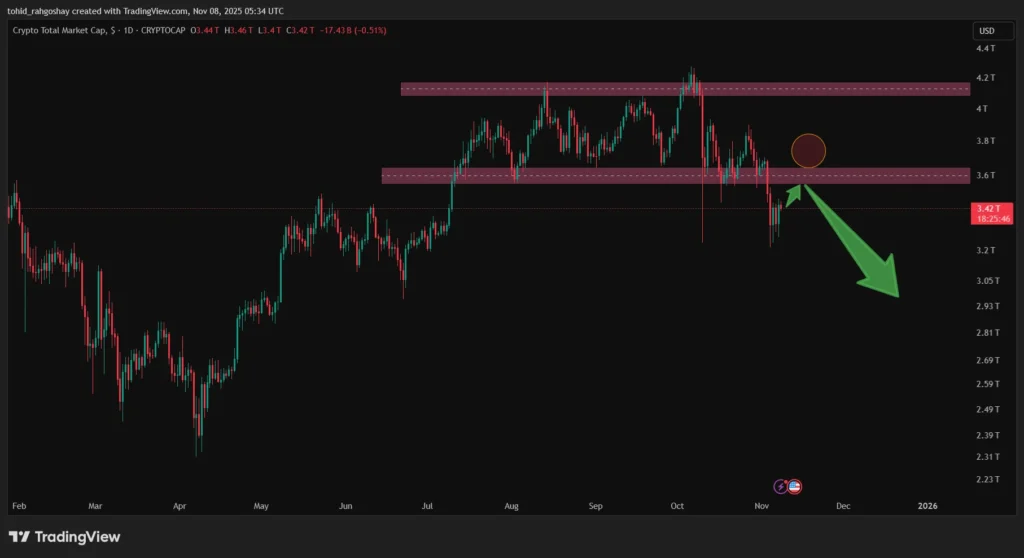1024x558 pixels.
Task: Click the 2026 label on time axis
Action: click(928, 506)
